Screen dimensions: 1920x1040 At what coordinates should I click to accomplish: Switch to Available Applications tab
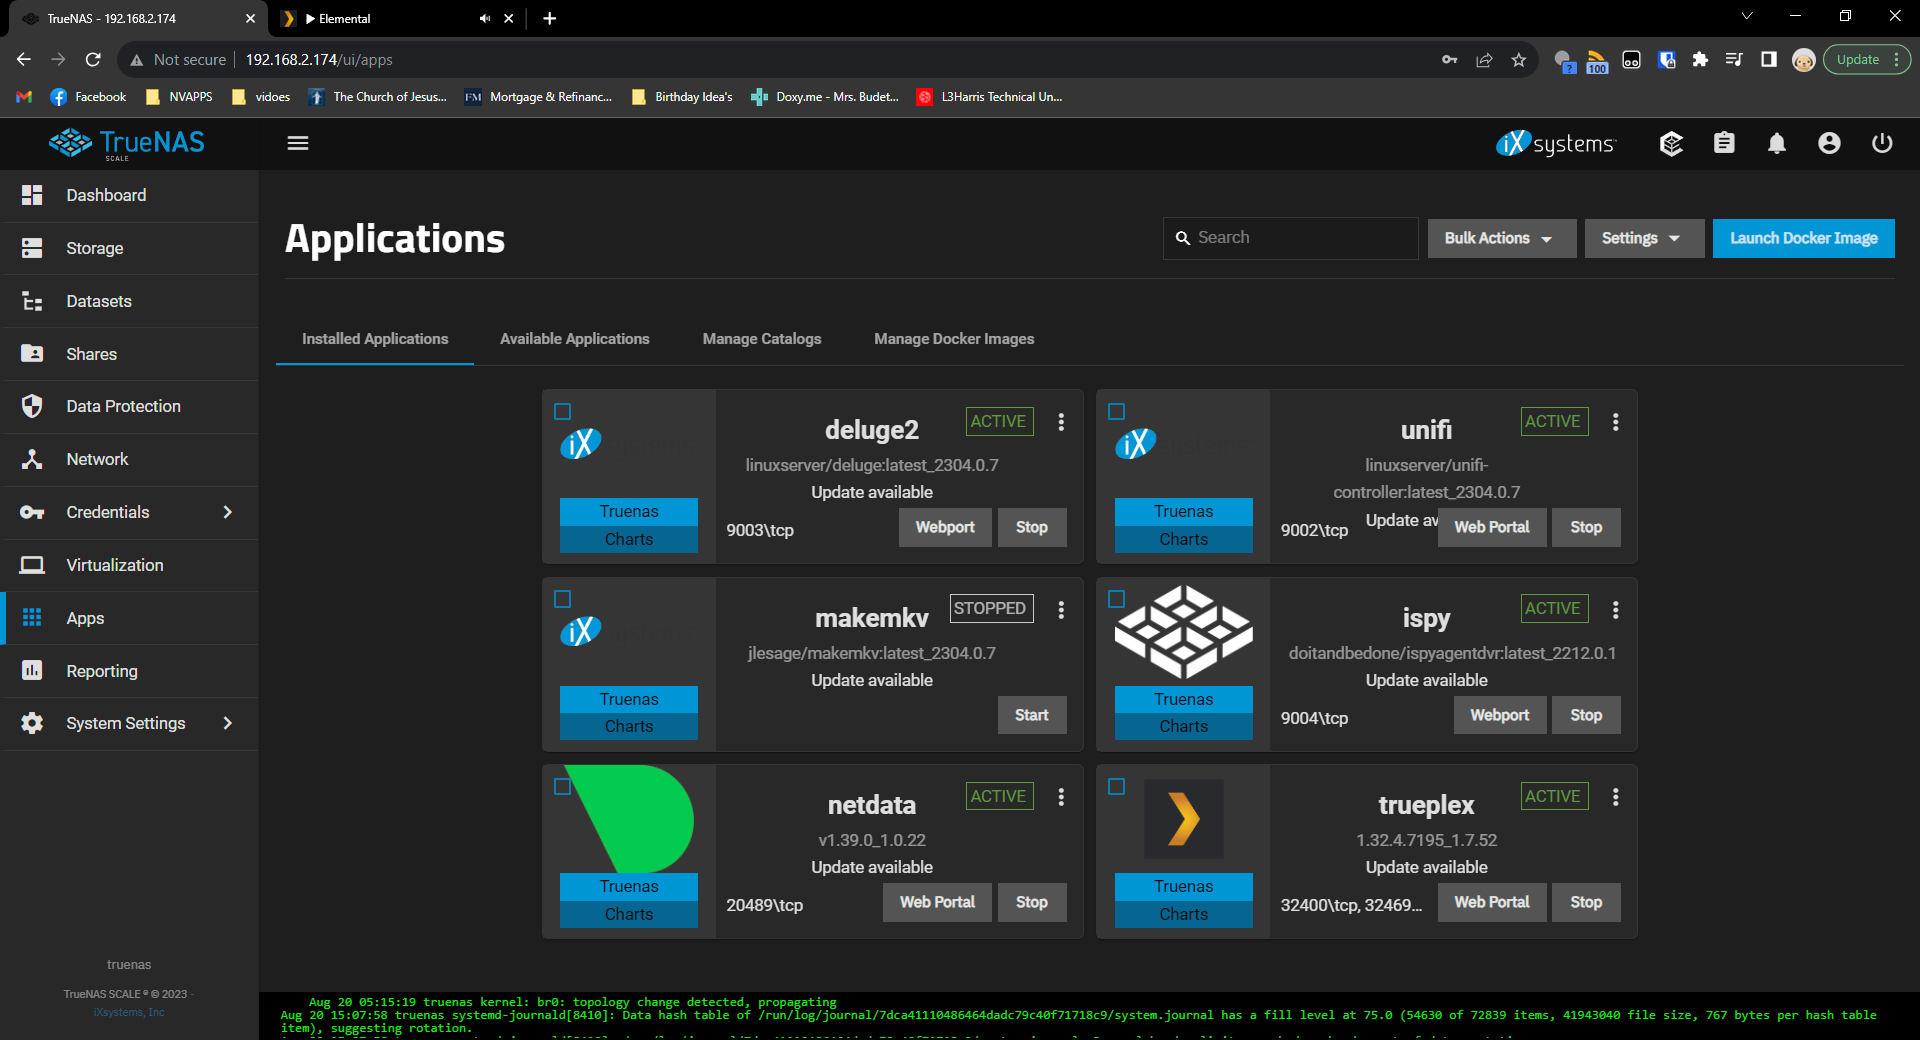pyautogui.click(x=575, y=339)
